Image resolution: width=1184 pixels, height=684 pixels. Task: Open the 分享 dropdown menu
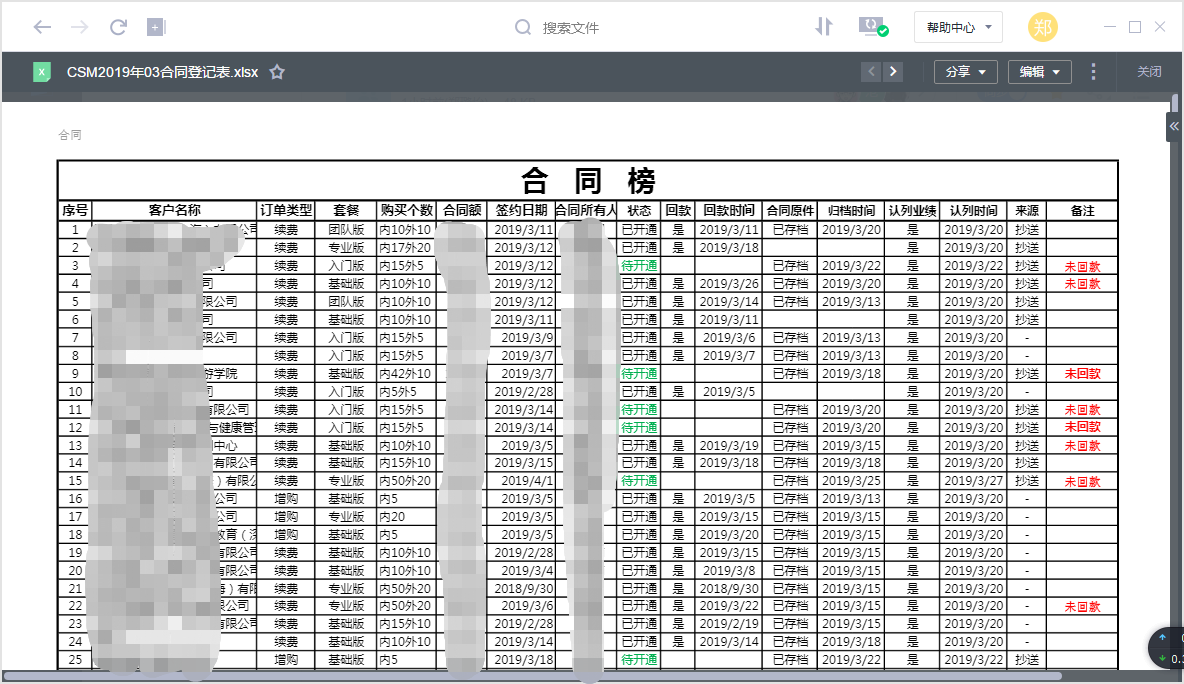pyautogui.click(x=965, y=72)
